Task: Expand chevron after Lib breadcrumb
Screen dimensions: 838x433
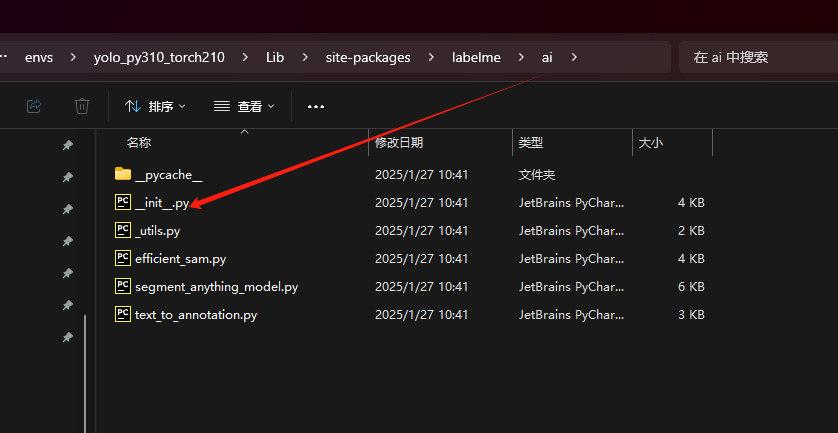Action: [x=305, y=57]
